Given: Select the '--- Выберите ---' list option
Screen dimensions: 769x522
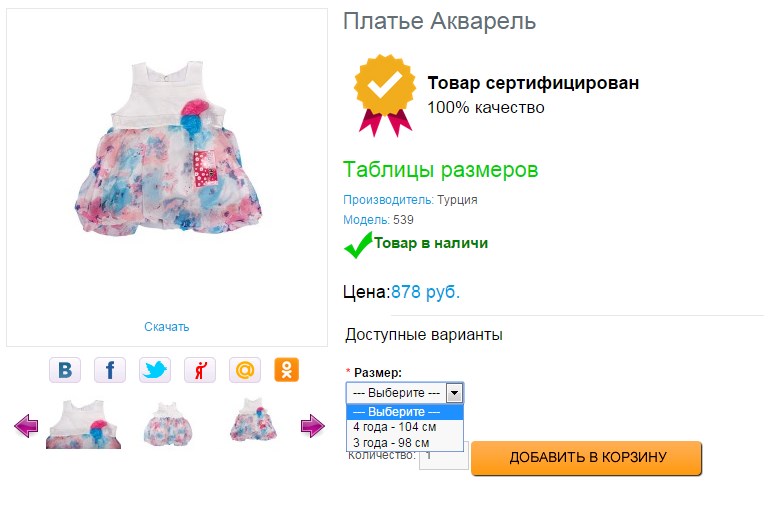Looking at the screenshot, I should [x=397, y=412].
